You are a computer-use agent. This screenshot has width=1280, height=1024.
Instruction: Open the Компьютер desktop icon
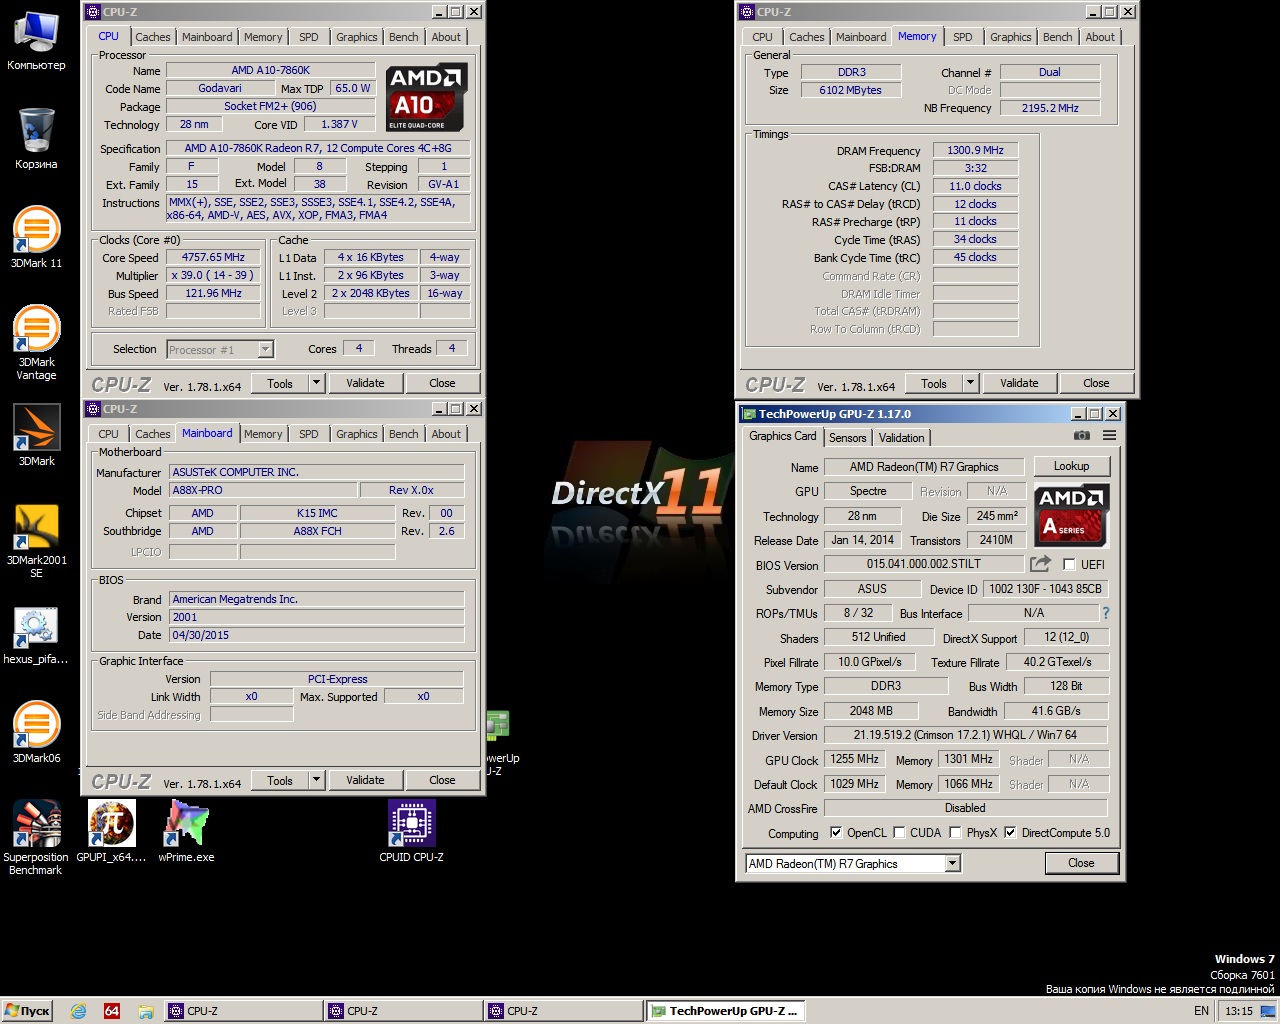(36, 40)
